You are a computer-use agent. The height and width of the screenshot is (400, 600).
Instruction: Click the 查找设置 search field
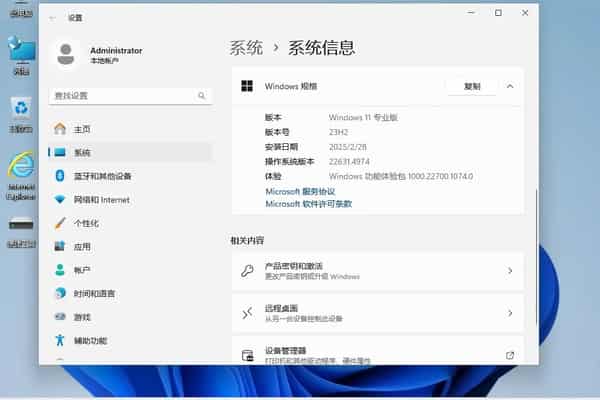click(130, 96)
